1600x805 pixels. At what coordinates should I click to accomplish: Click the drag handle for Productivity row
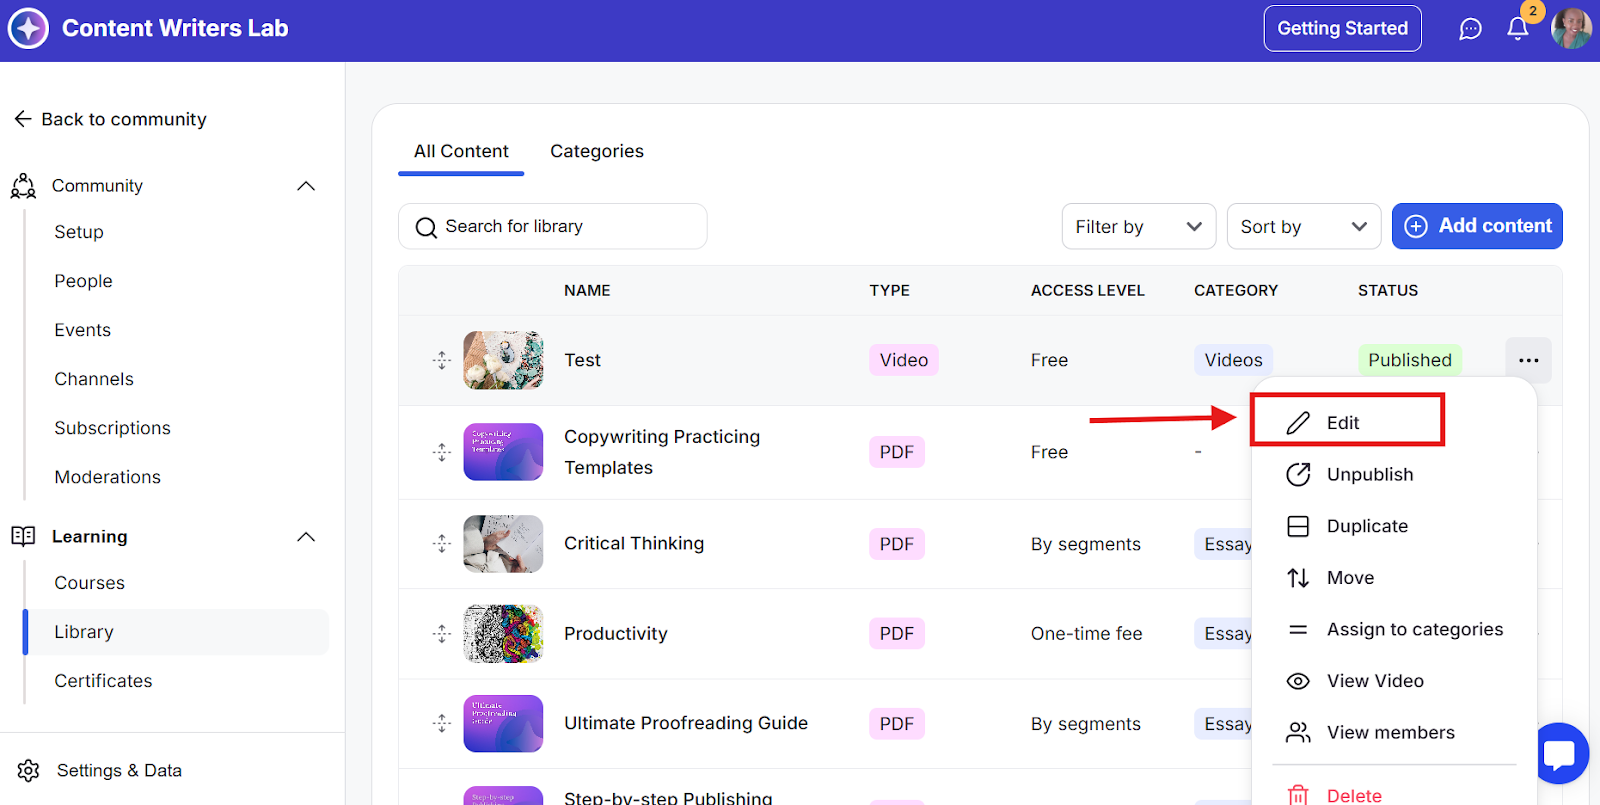click(442, 634)
